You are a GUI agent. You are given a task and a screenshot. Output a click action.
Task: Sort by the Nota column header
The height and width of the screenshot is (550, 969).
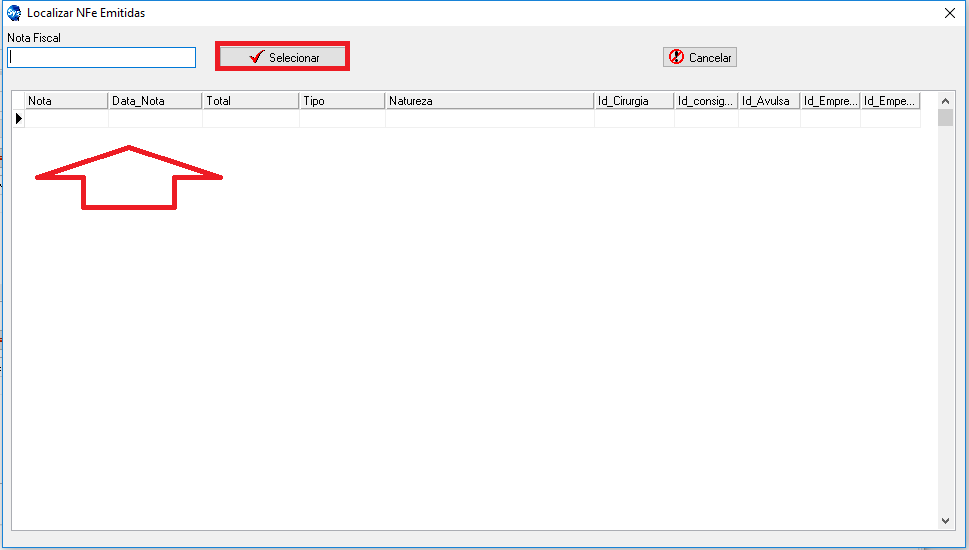click(65, 101)
